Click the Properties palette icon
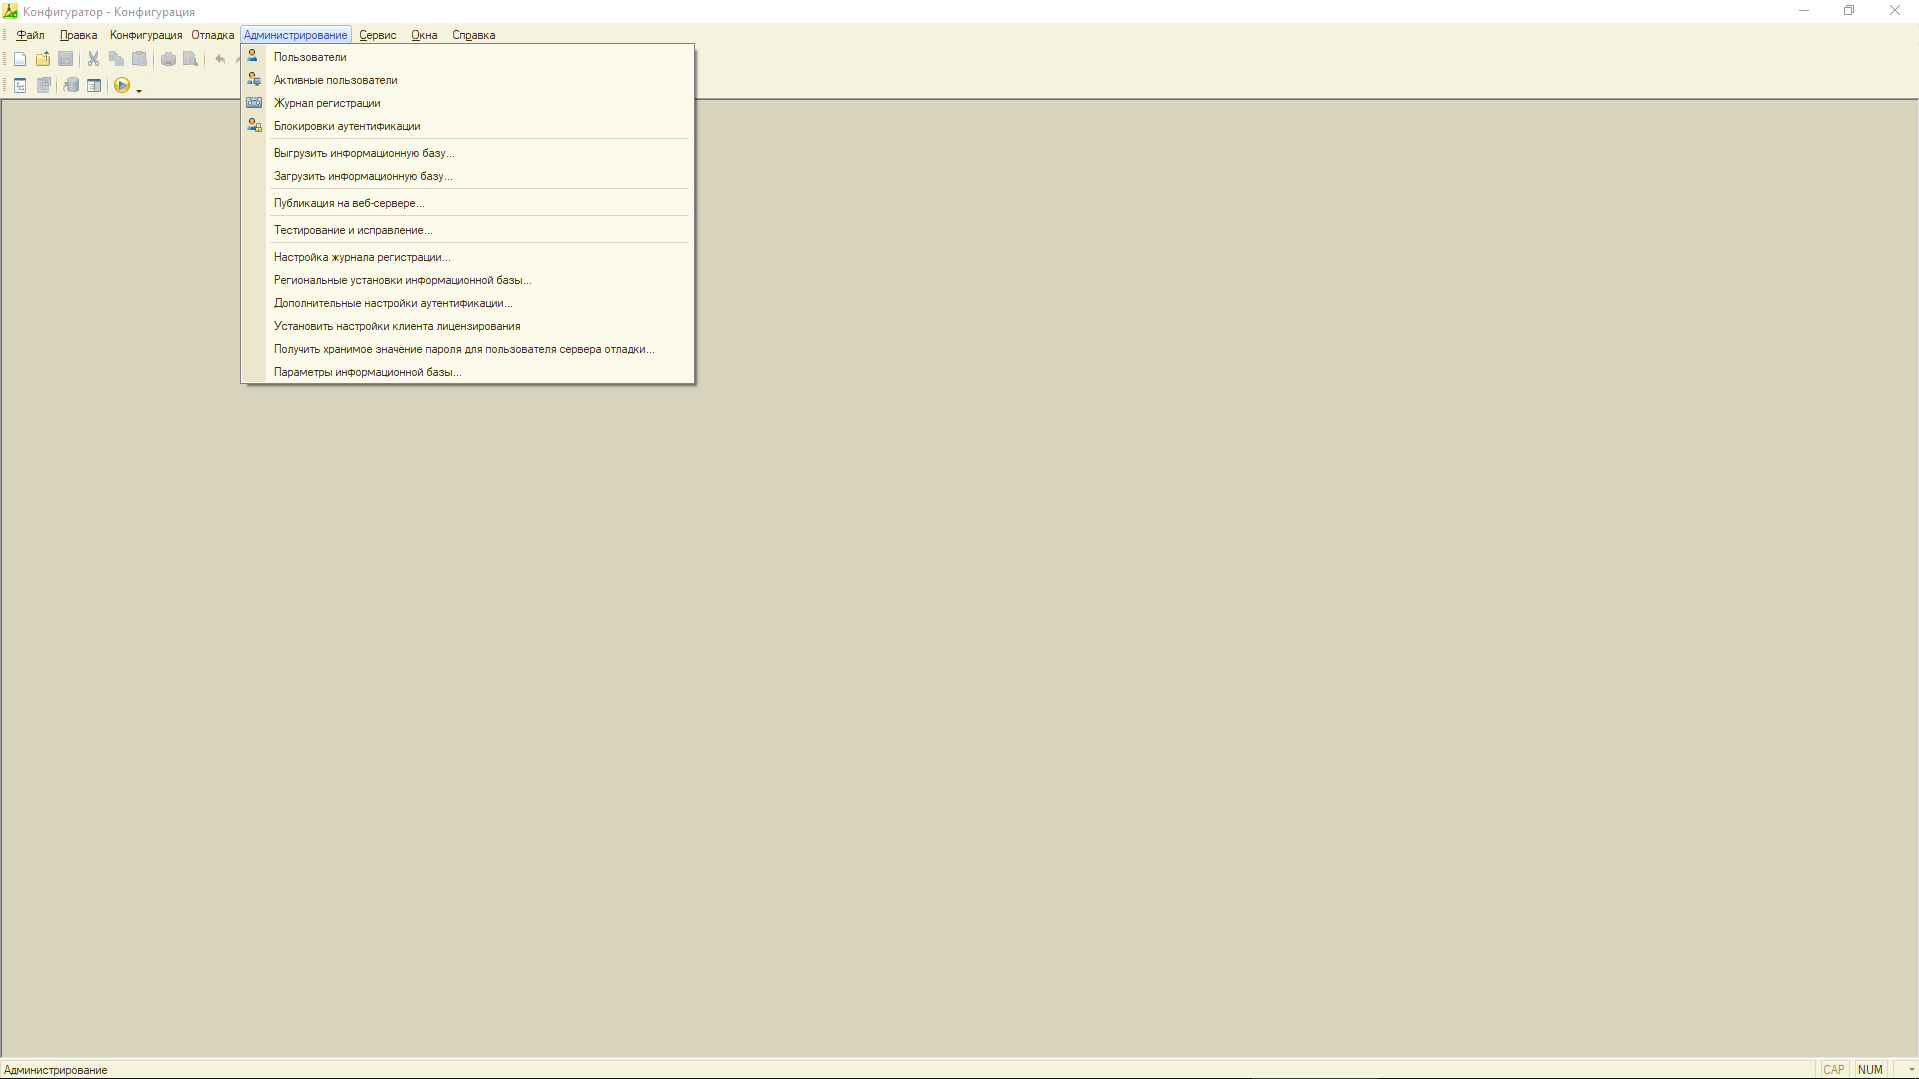The width and height of the screenshot is (1919, 1079). 94,86
